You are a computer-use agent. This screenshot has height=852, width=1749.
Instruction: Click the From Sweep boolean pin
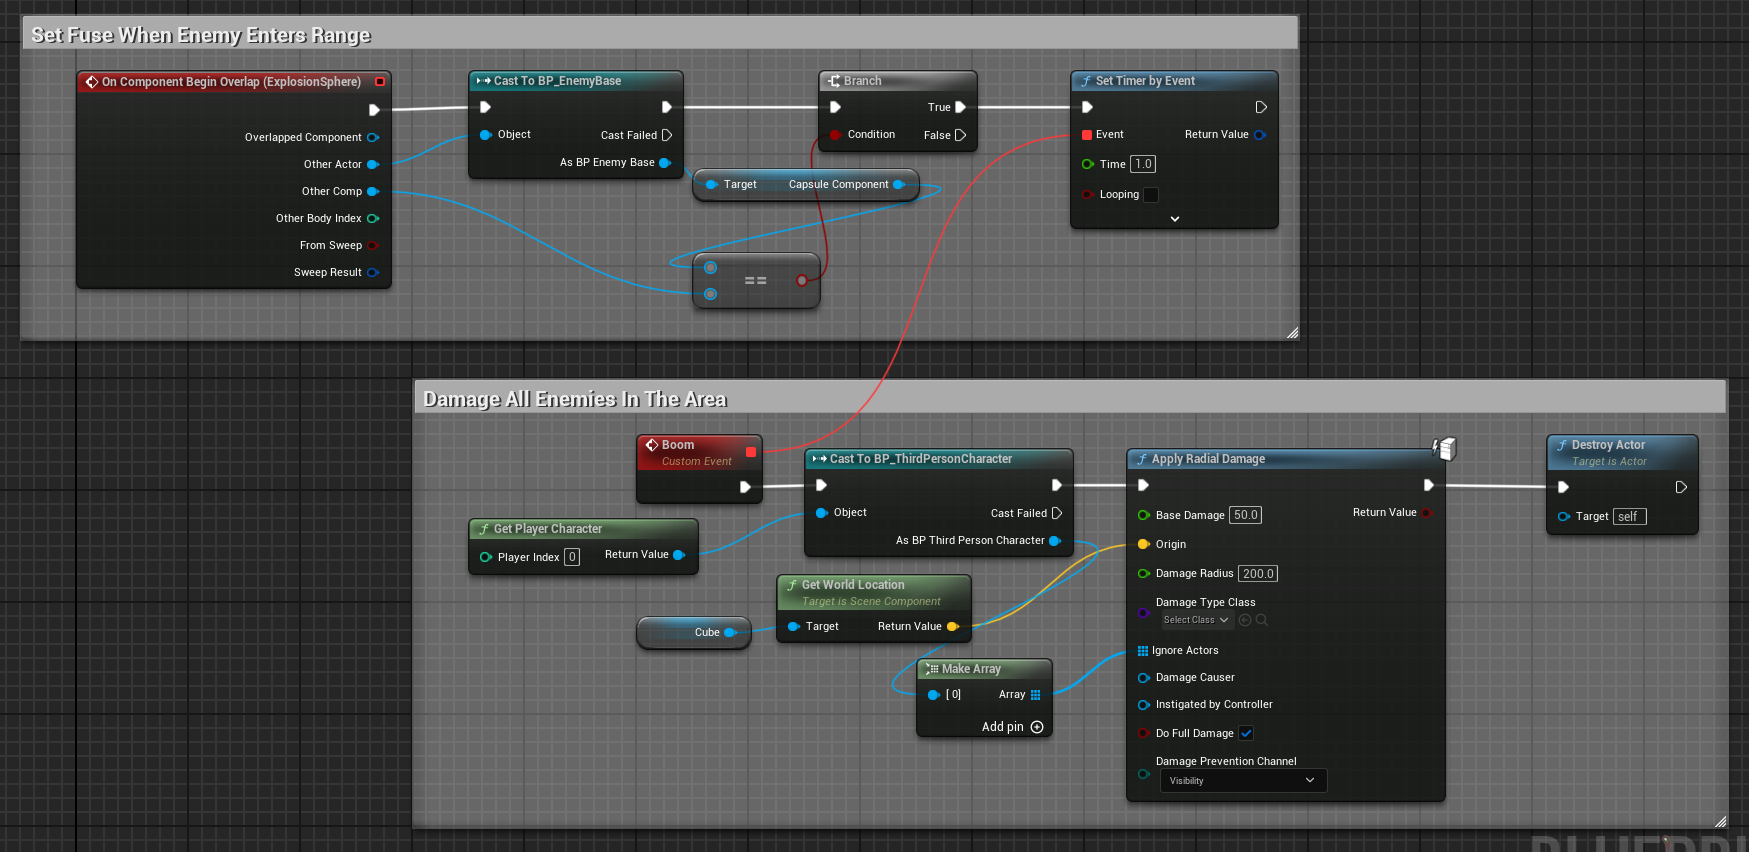coord(373,245)
